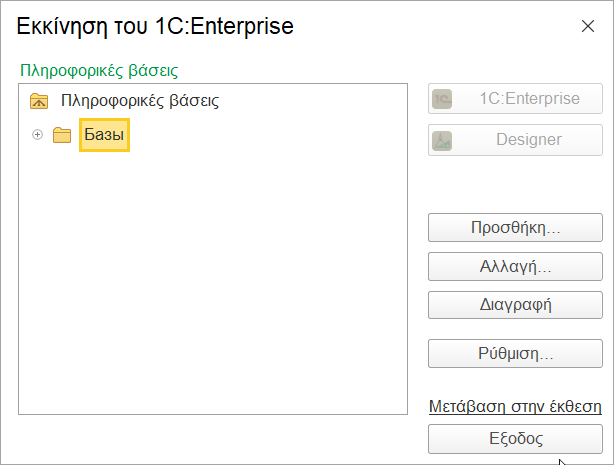
Task: Click the 1C logo icon on Enterprise button
Action: point(442,99)
